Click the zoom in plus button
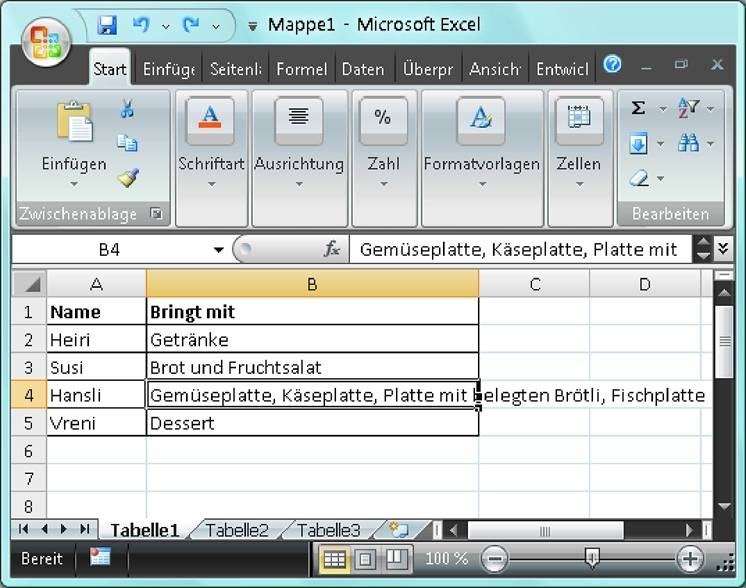 click(689, 558)
